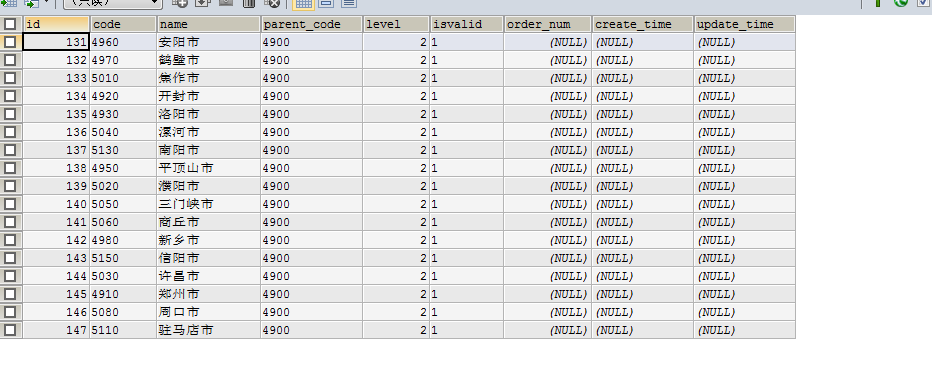The height and width of the screenshot is (370, 932).
Task: Select the code cell 4970
Action: [123, 60]
